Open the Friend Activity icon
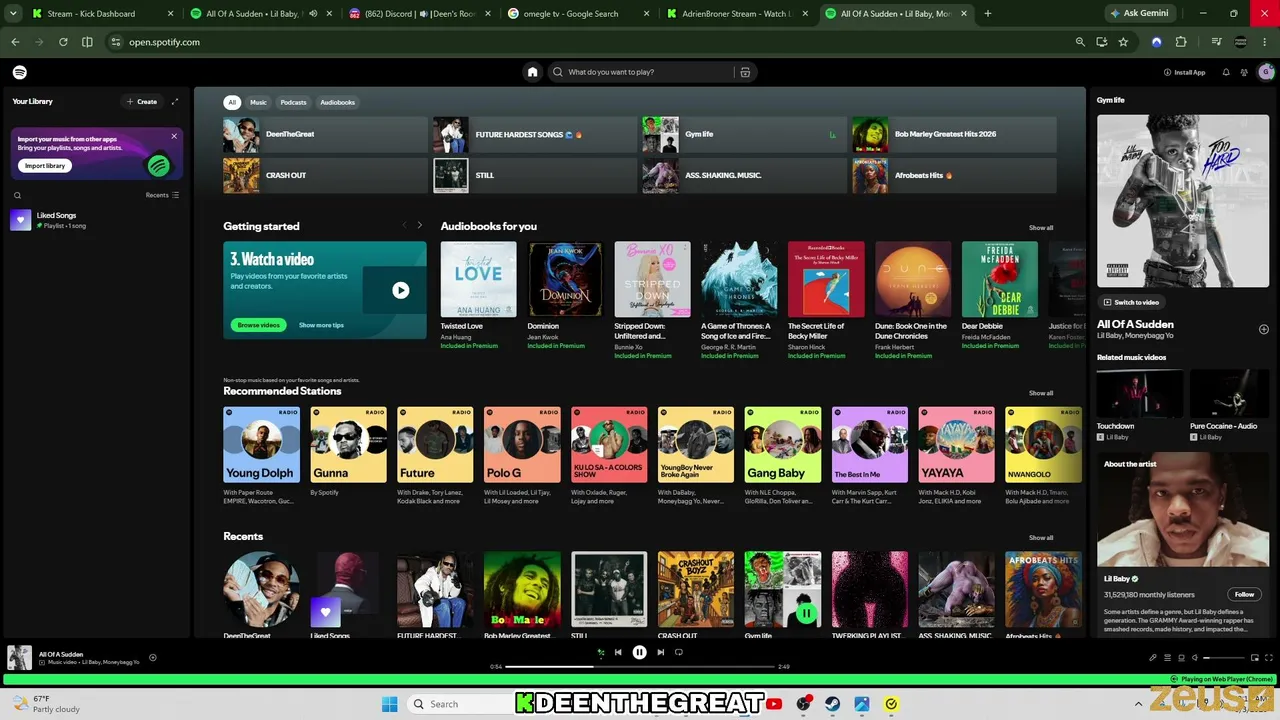Image resolution: width=1280 pixels, height=720 pixels. [1244, 72]
